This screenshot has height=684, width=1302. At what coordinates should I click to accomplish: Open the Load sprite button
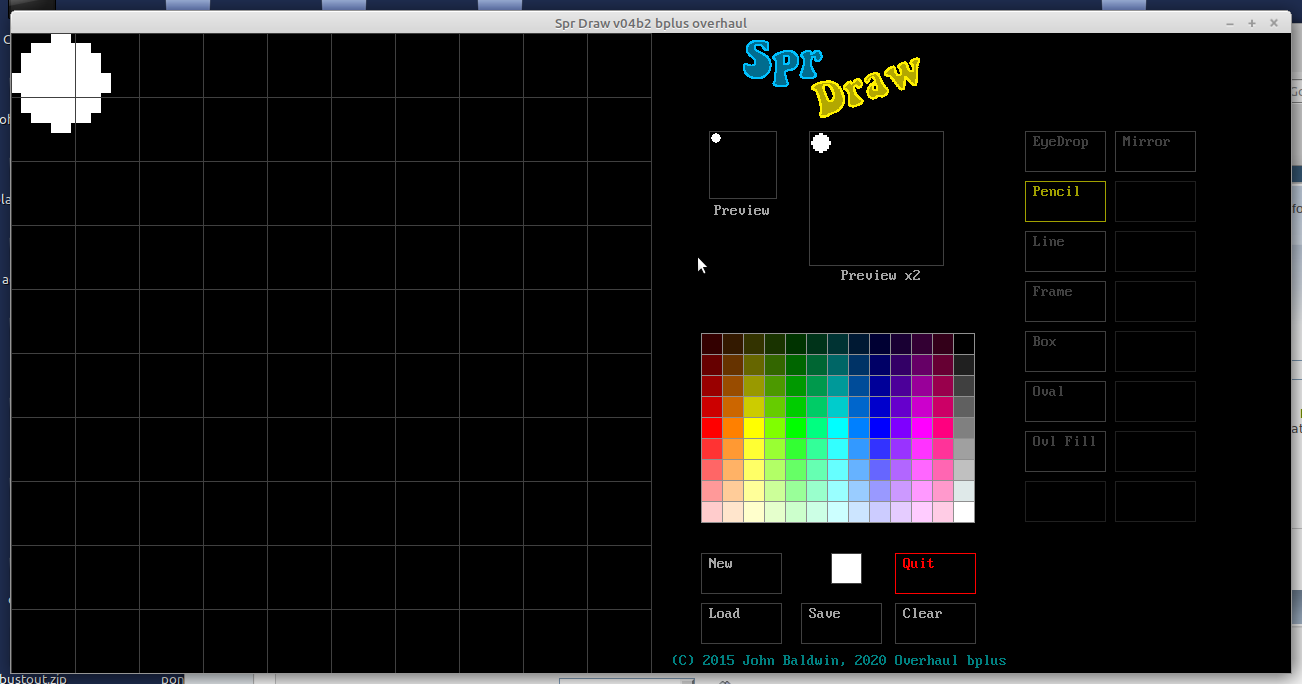[741, 623]
